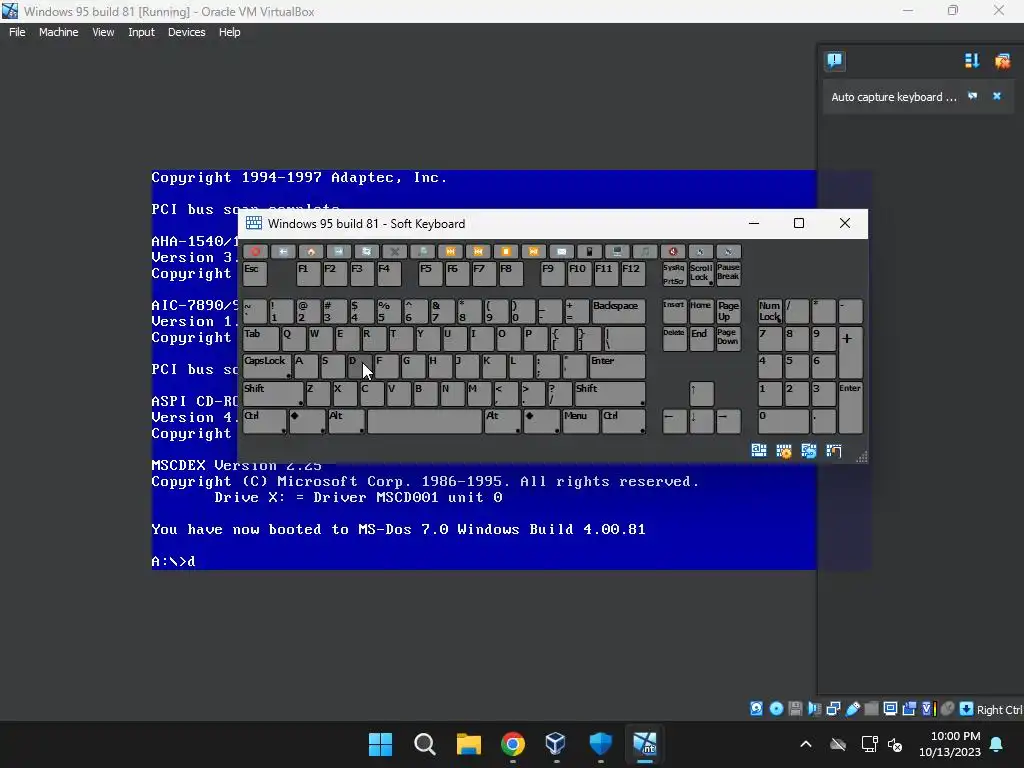Click the numpad plus key
Image resolution: width=1024 pixels, height=768 pixels.
pyautogui.click(x=850, y=353)
